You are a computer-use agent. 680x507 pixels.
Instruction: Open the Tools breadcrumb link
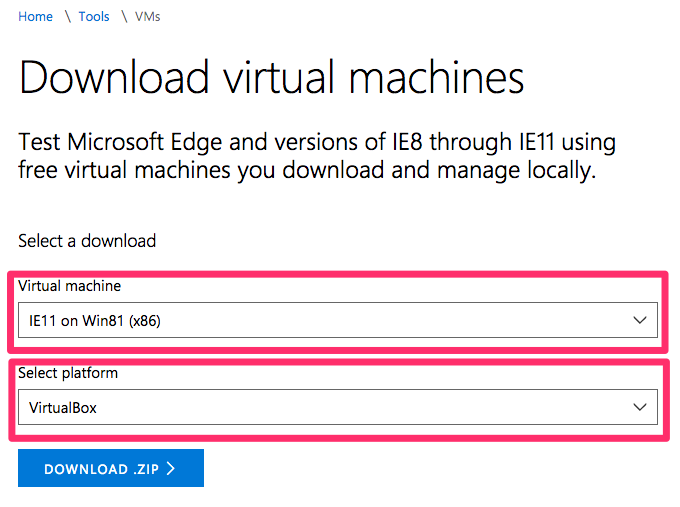click(x=94, y=16)
